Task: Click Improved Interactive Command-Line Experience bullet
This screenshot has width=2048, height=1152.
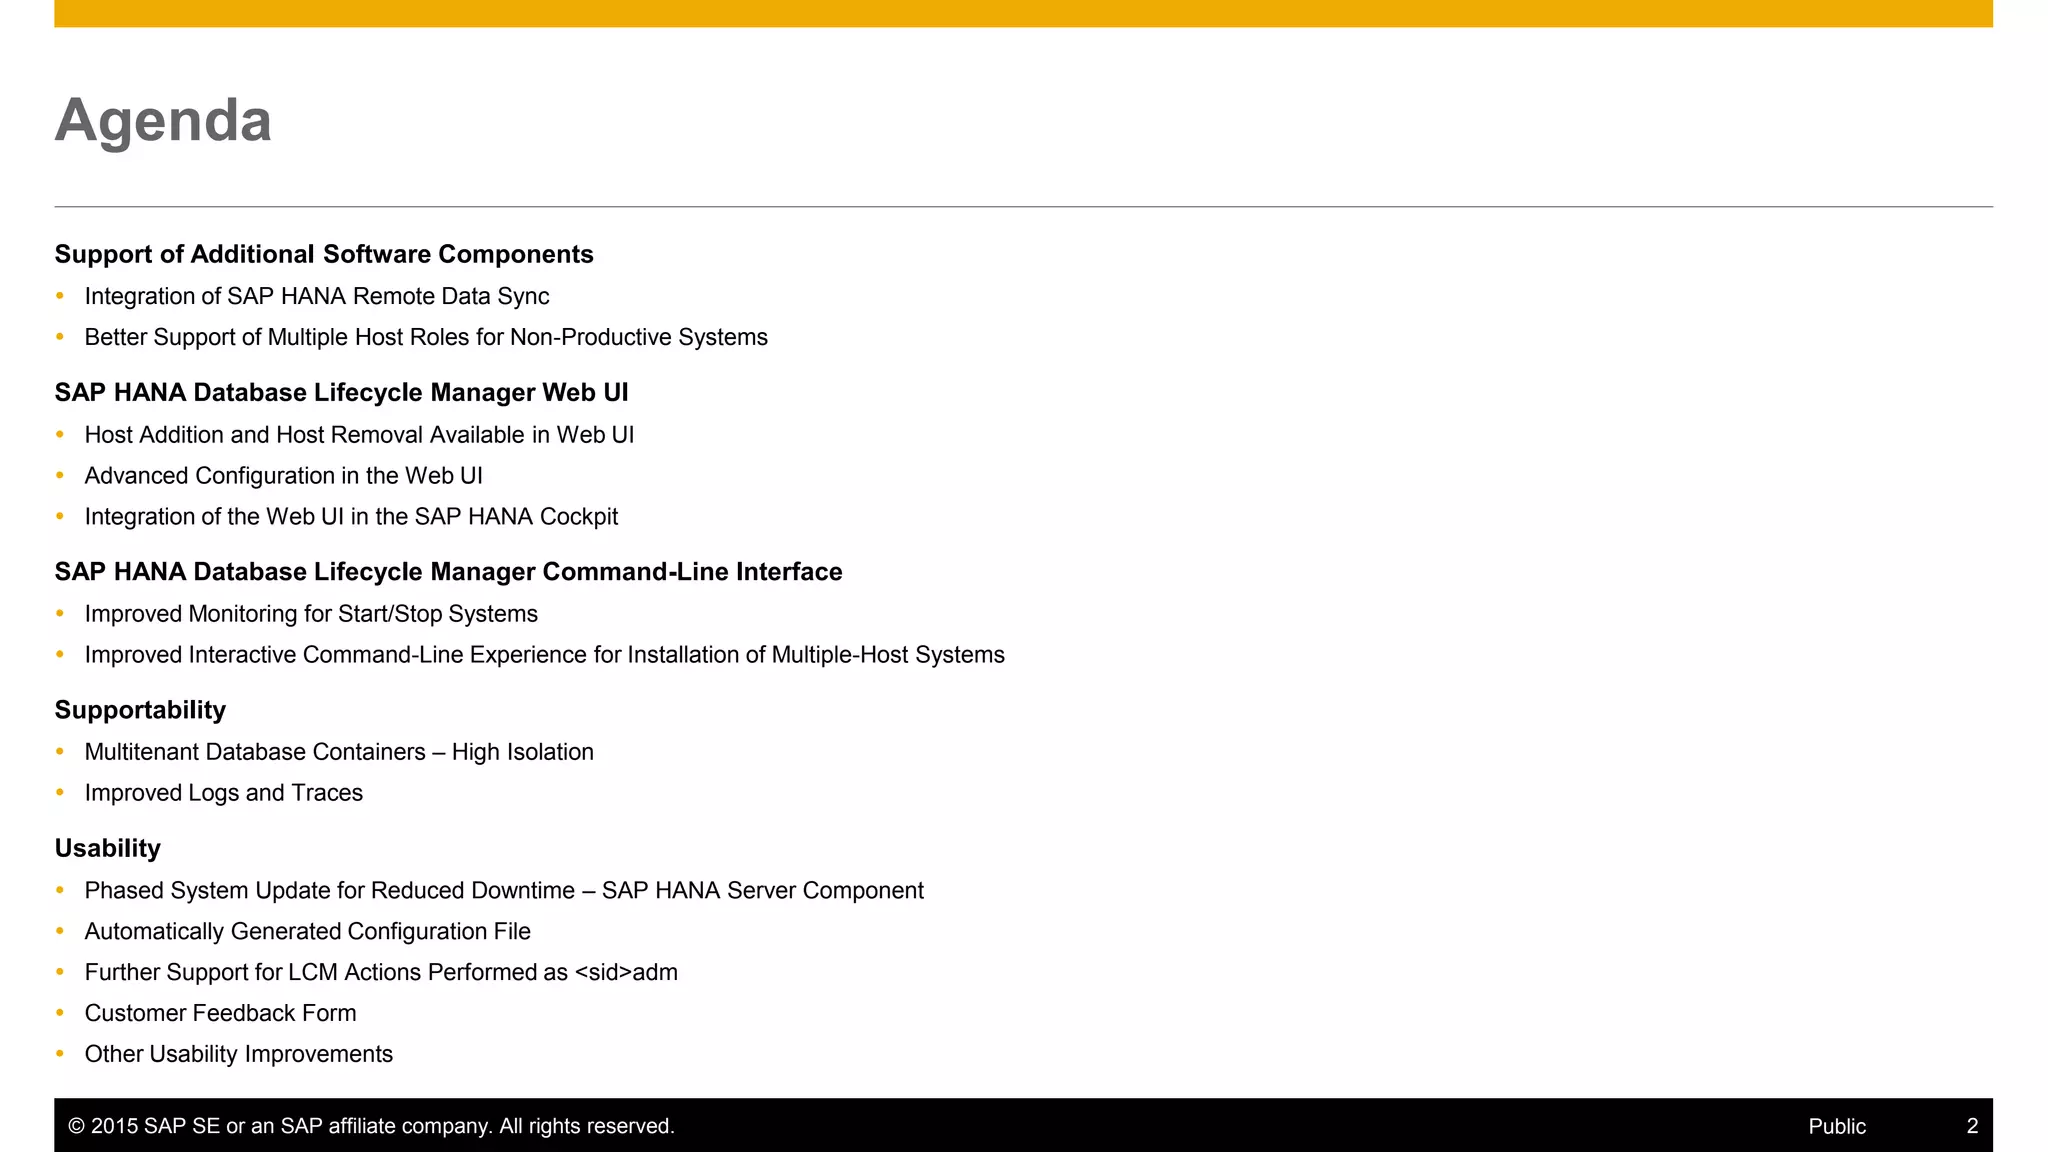Action: 545,655
